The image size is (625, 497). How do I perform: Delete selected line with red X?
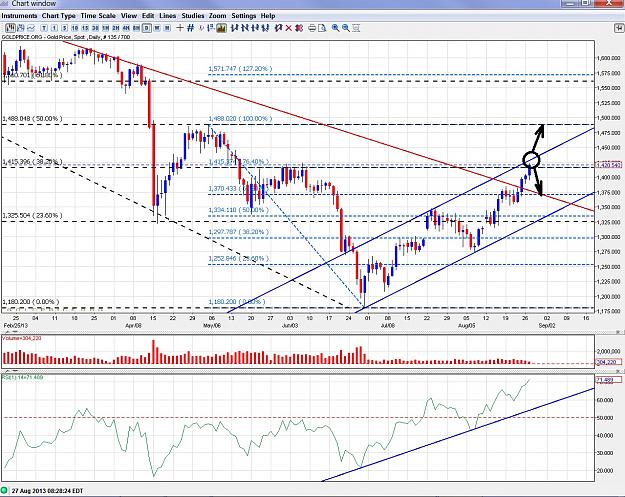click(289, 28)
